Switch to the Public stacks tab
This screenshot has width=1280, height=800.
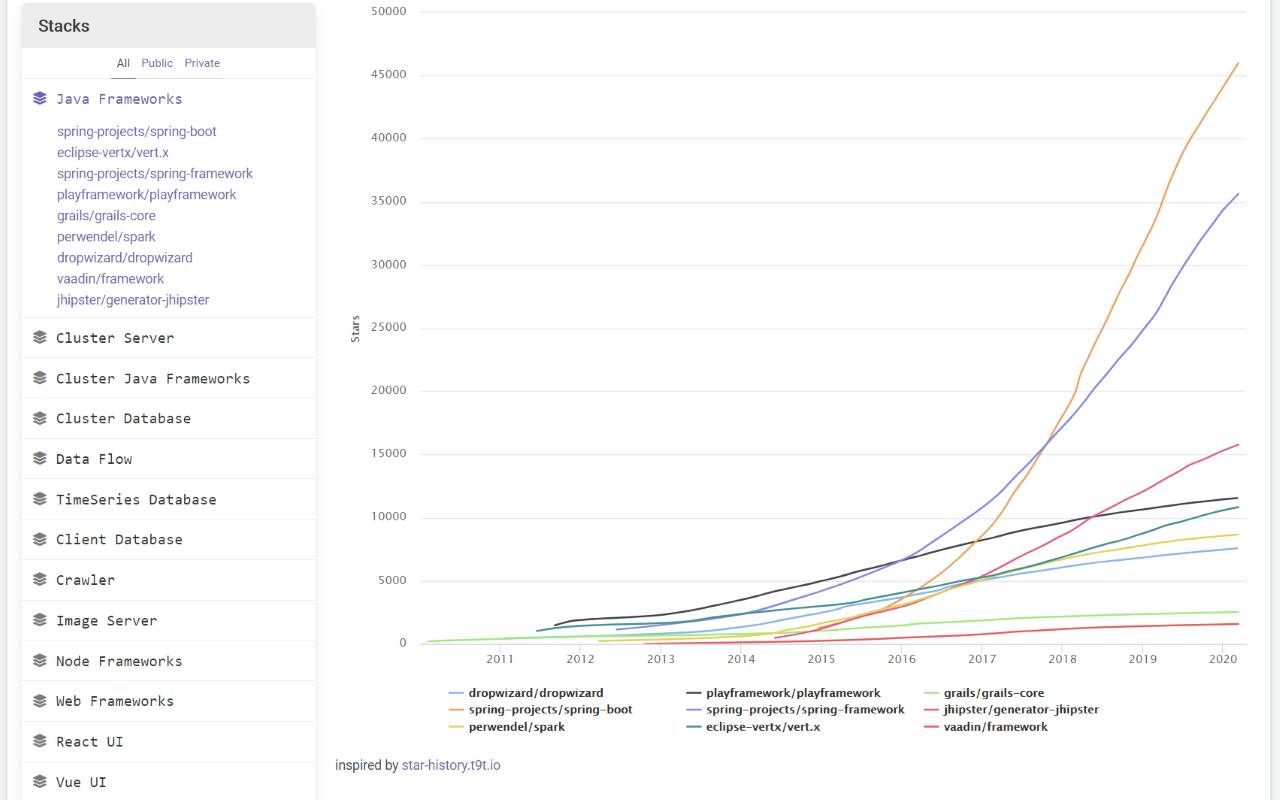point(157,63)
